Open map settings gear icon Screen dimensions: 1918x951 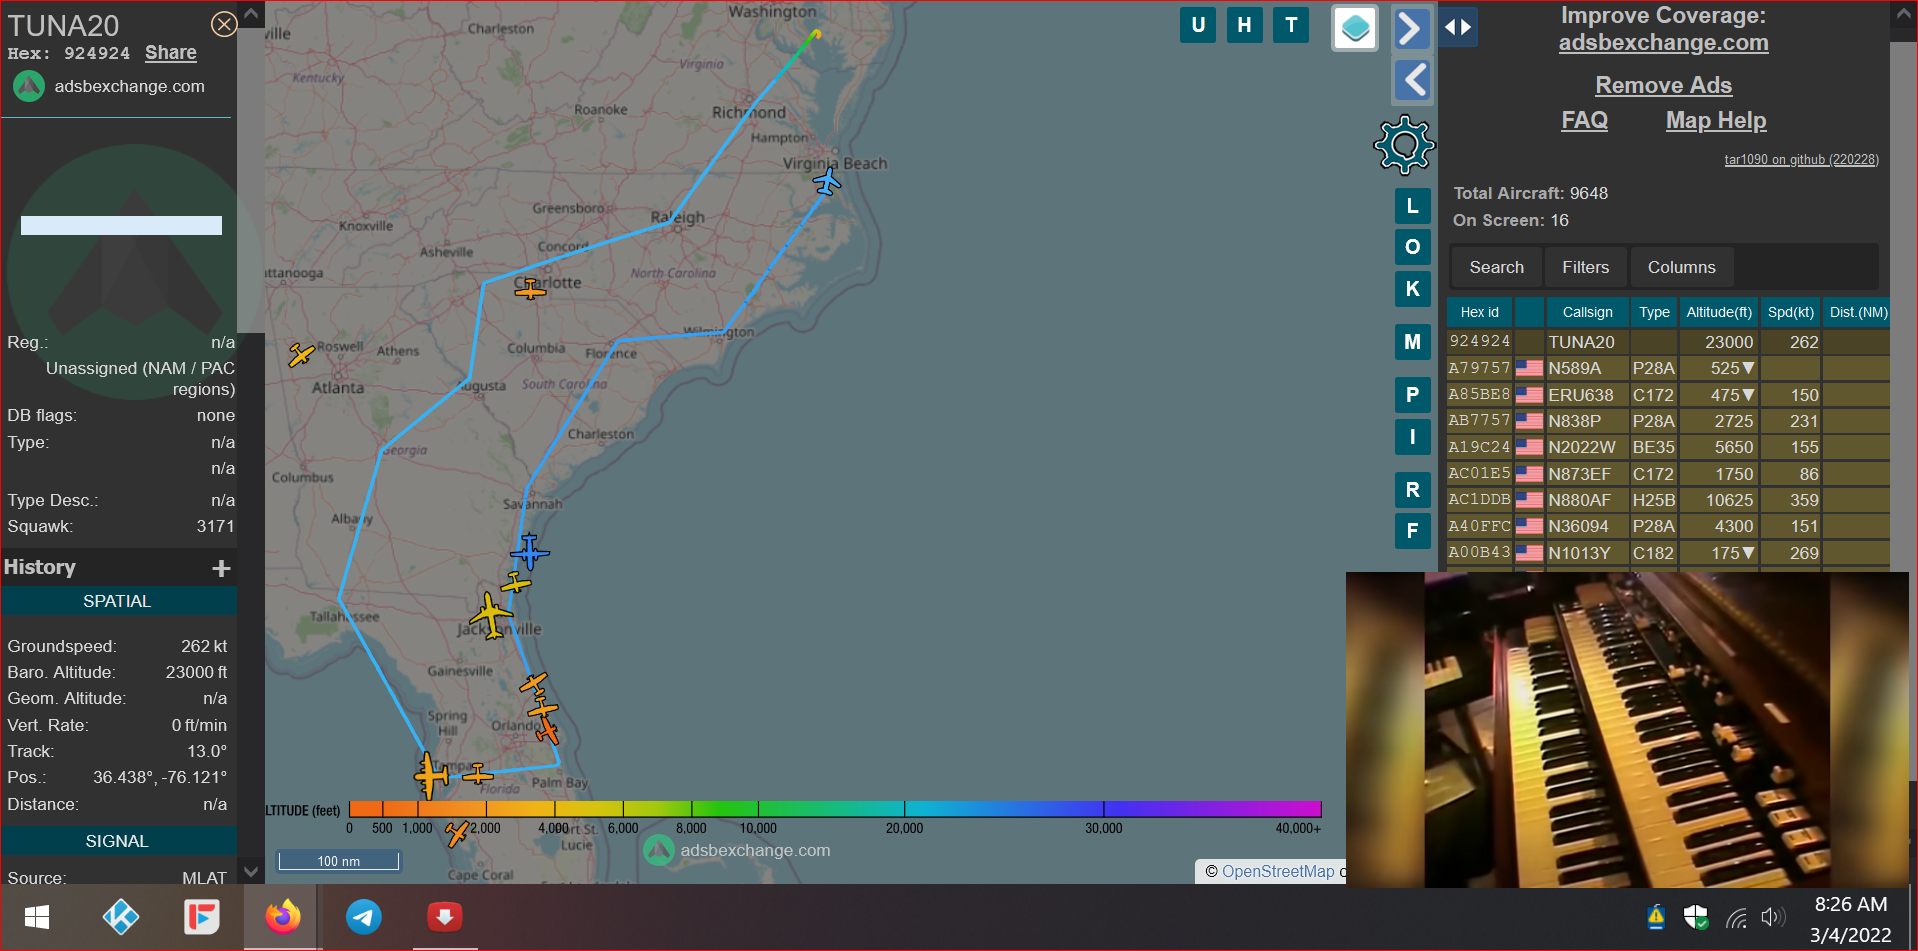point(1405,145)
